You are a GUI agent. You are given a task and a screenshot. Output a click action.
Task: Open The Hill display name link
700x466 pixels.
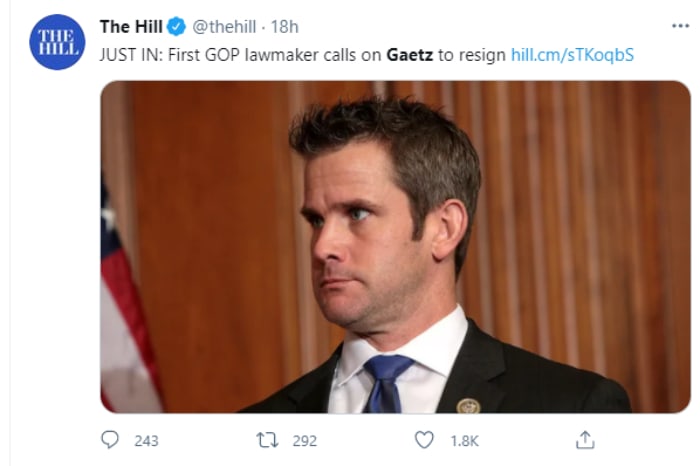[x=132, y=26]
